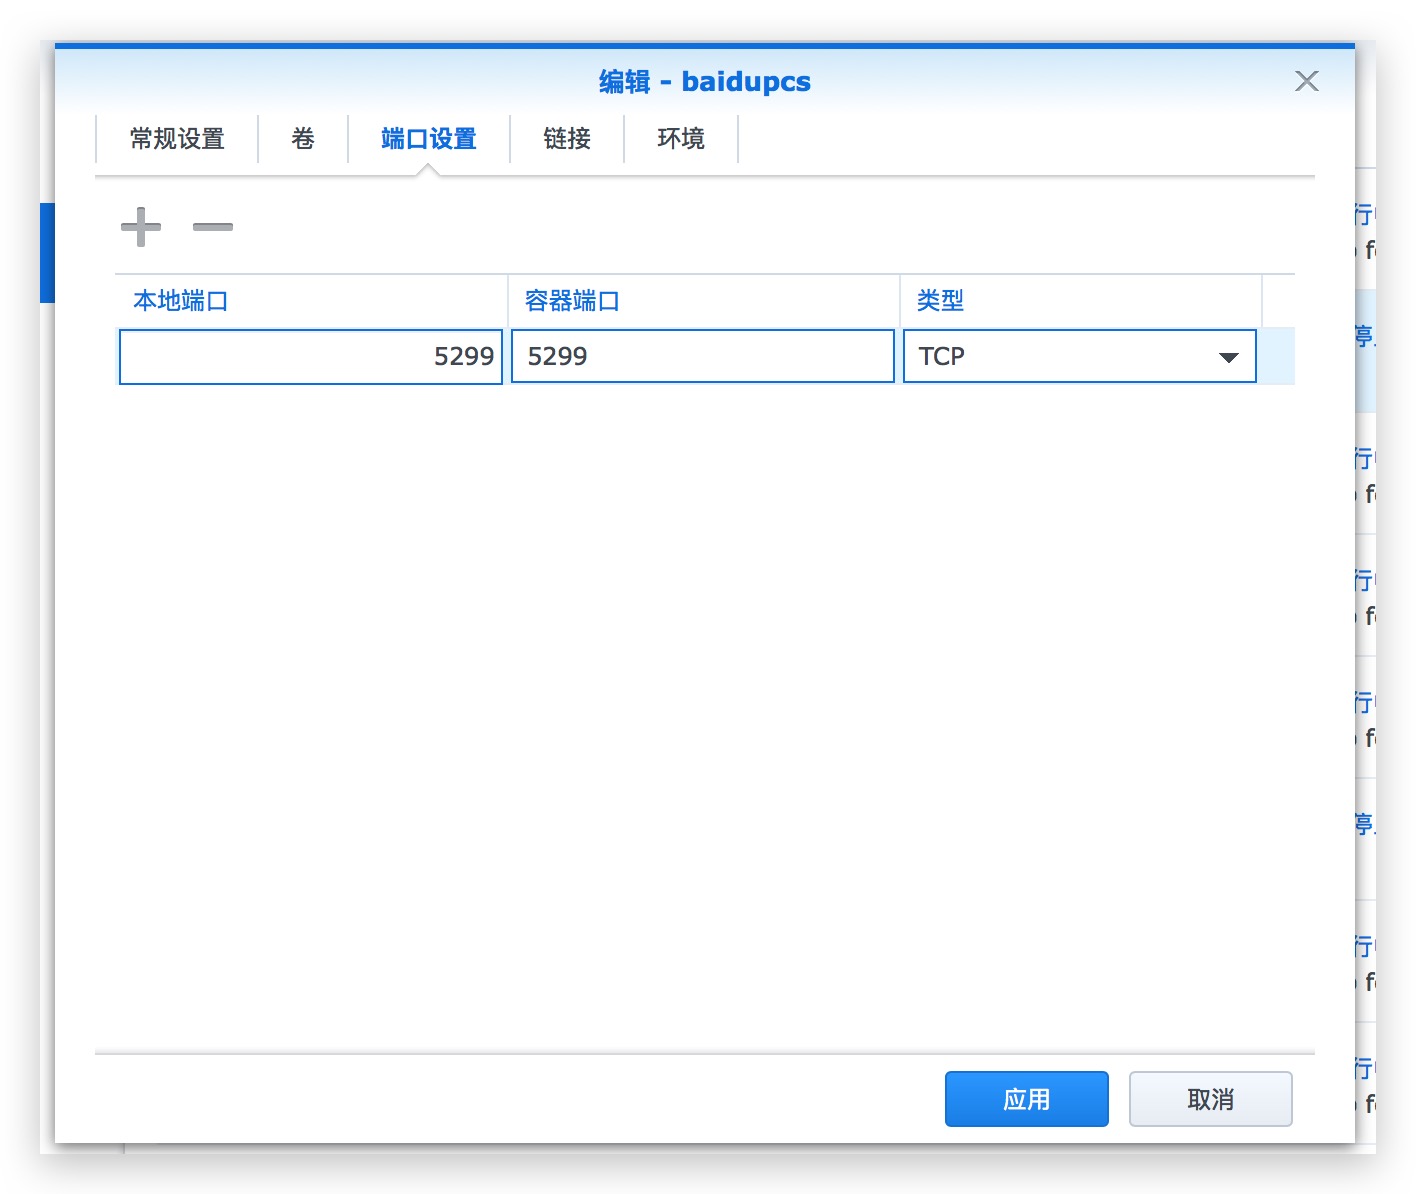This screenshot has height=1194, width=1416.
Task: Close the baidupcs edit dialog
Action: tap(1306, 81)
